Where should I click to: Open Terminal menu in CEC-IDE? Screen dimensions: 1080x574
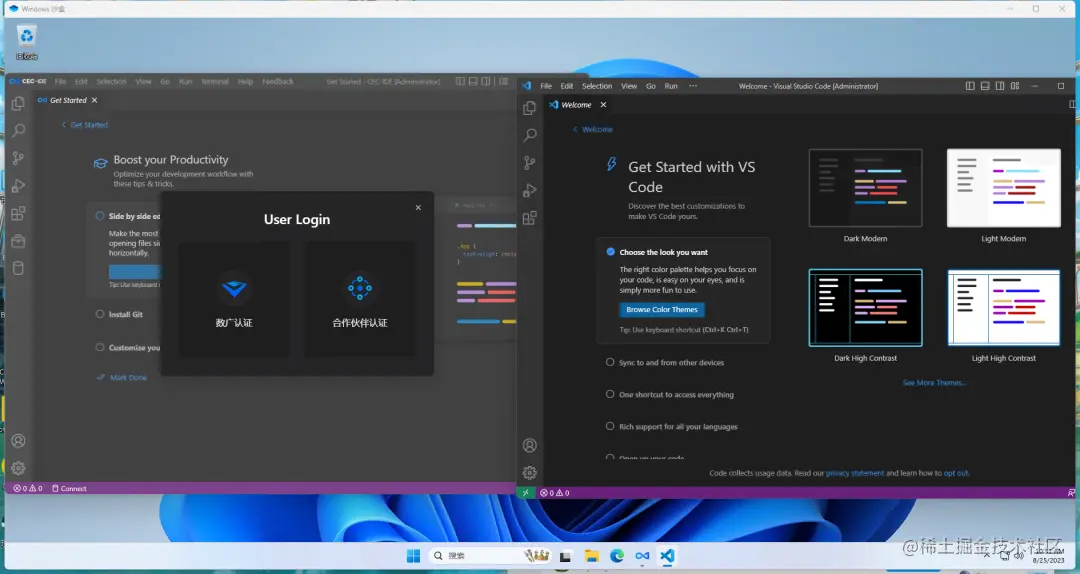(x=215, y=81)
